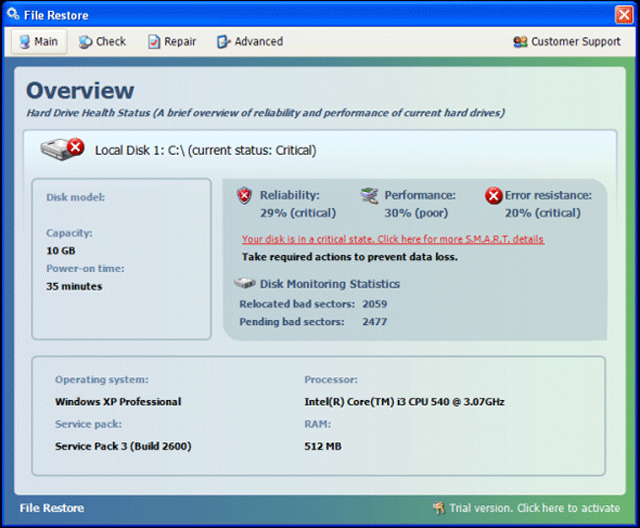Click the hard drive icon with red X
This screenshot has width=640, height=528.
[x=62, y=150]
